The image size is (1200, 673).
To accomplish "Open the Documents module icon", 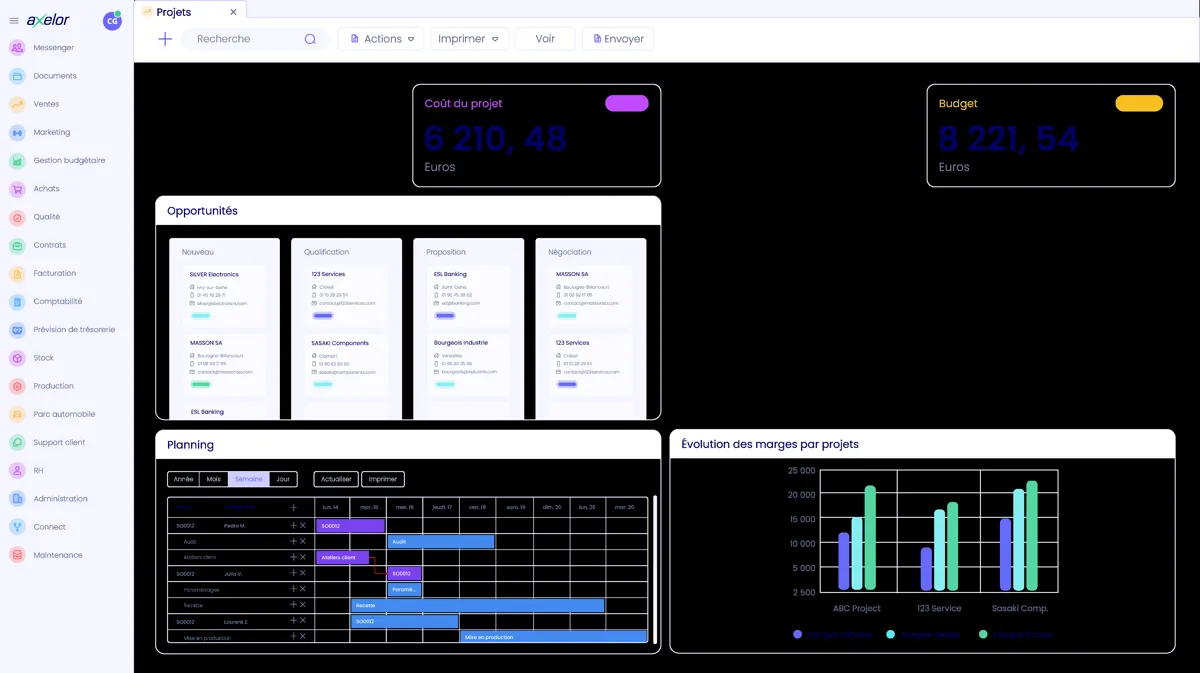I will pyautogui.click(x=17, y=76).
